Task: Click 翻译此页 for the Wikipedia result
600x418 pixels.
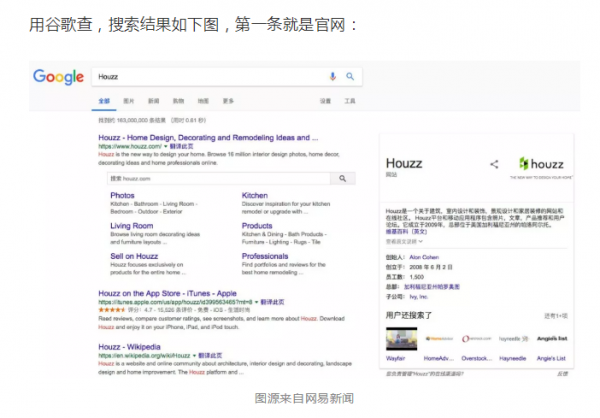Action: (x=210, y=356)
